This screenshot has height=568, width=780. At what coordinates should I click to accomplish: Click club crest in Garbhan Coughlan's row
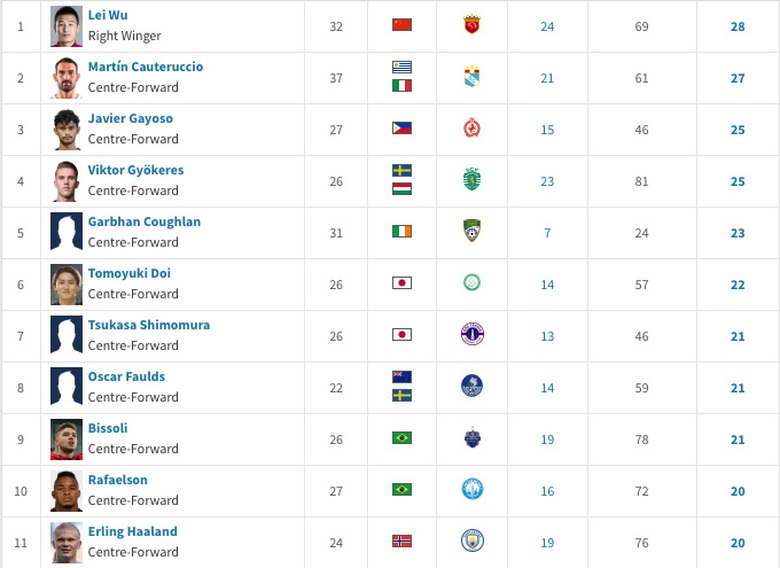[x=472, y=232]
